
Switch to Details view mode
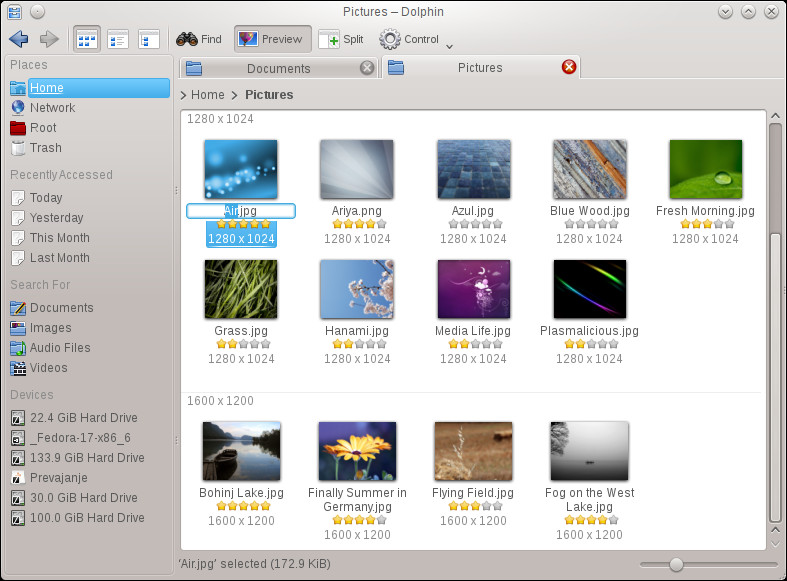point(149,39)
